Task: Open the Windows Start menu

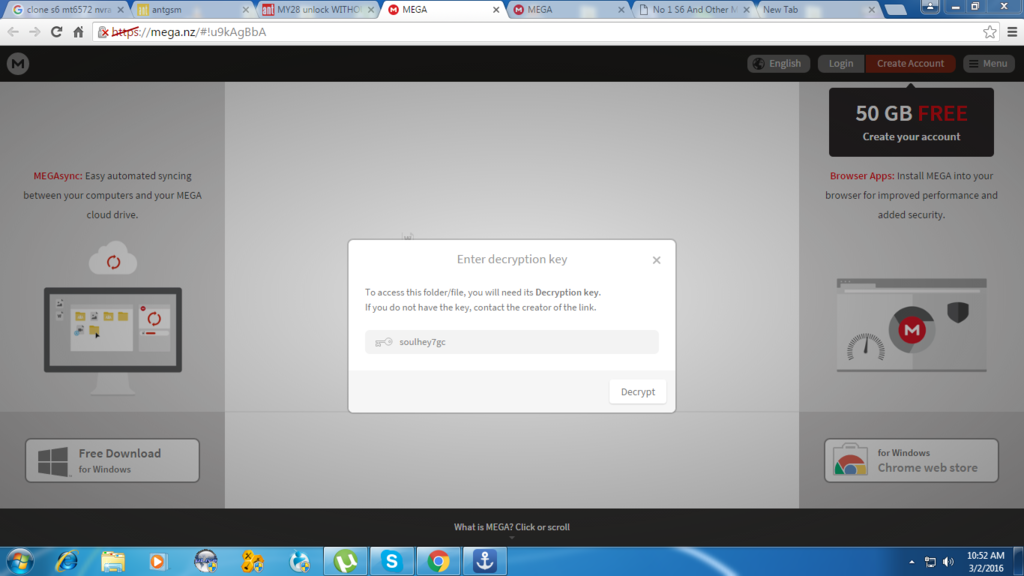Action: click(x=20, y=562)
